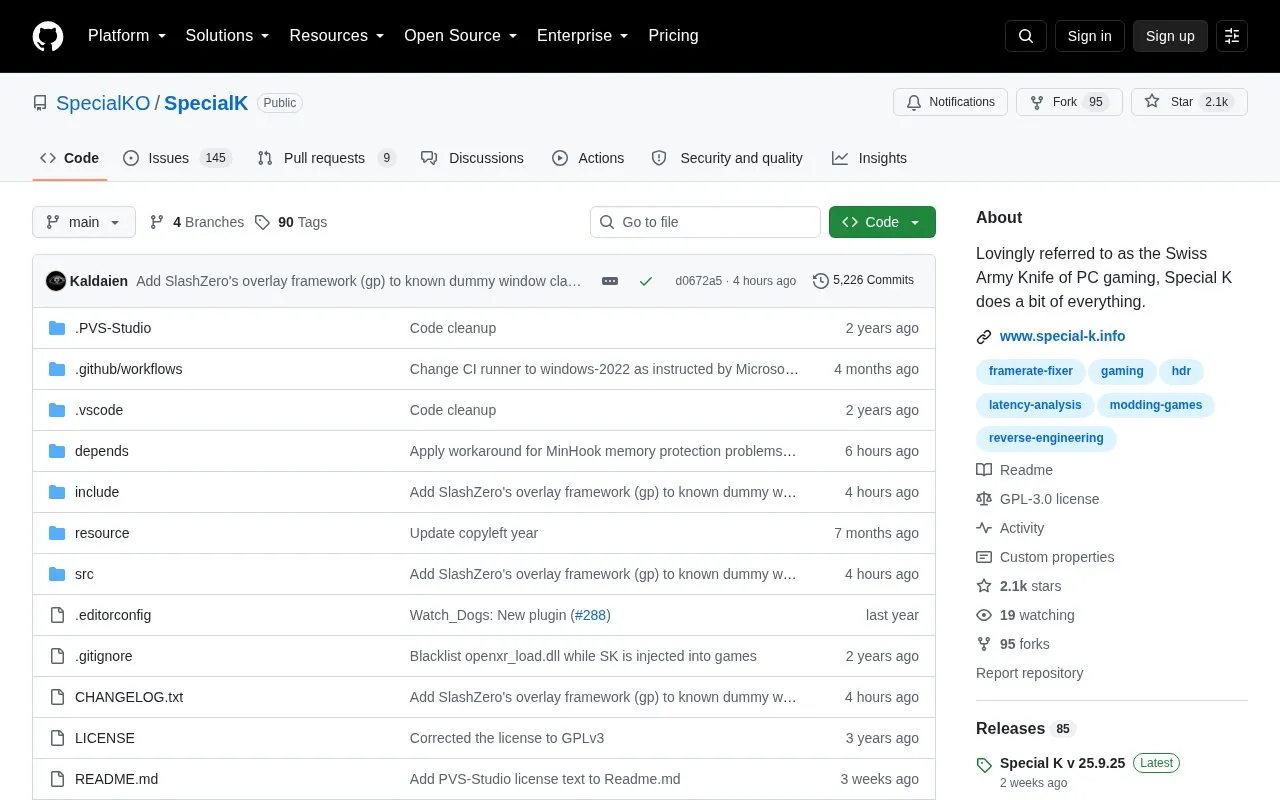The height and width of the screenshot is (800, 1280).
Task: Click the search magnifier icon
Action: [1026, 36]
